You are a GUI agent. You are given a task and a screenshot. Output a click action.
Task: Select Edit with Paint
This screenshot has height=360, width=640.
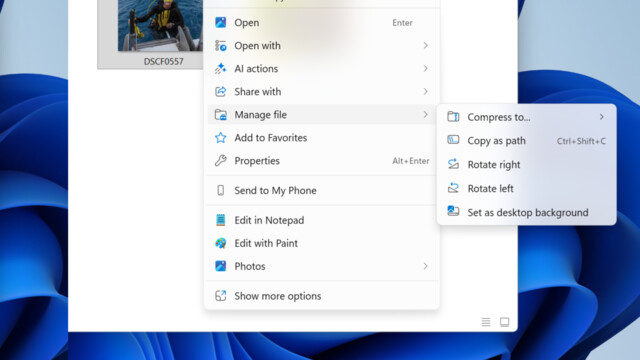[322, 243]
